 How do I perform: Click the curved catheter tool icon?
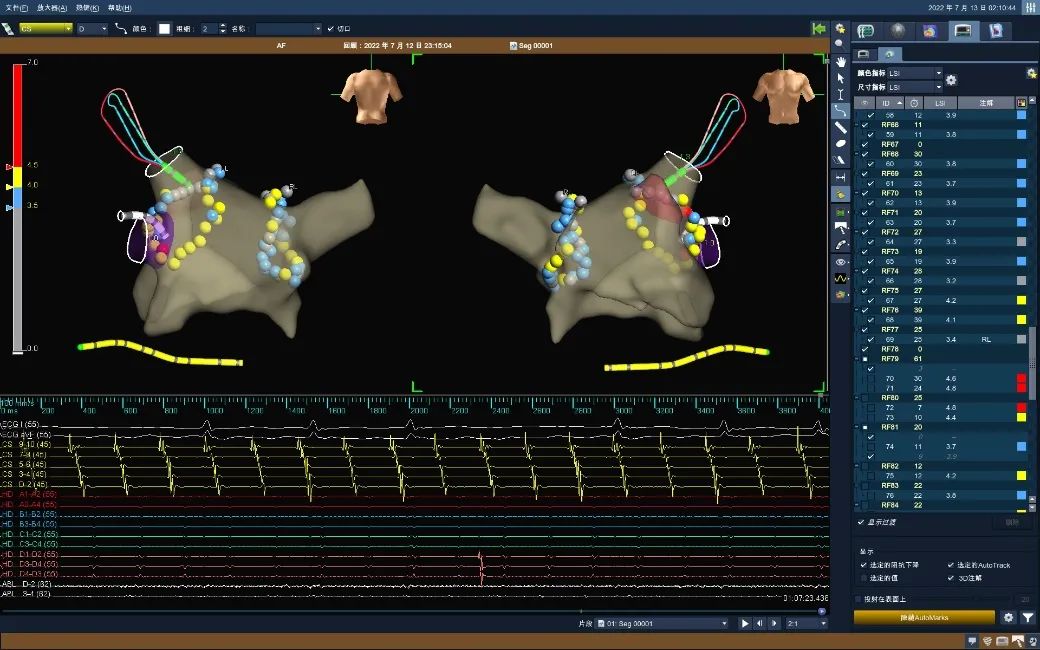(840, 245)
